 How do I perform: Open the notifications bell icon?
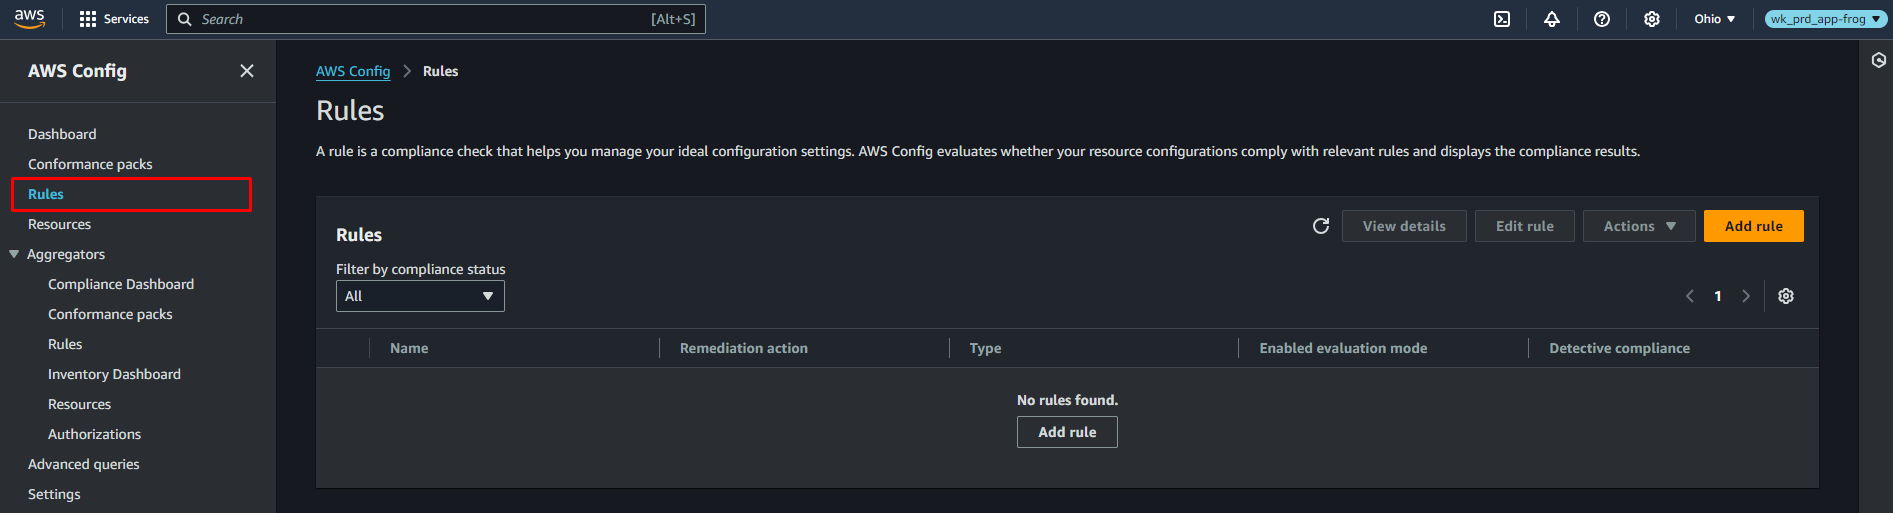pyautogui.click(x=1552, y=19)
